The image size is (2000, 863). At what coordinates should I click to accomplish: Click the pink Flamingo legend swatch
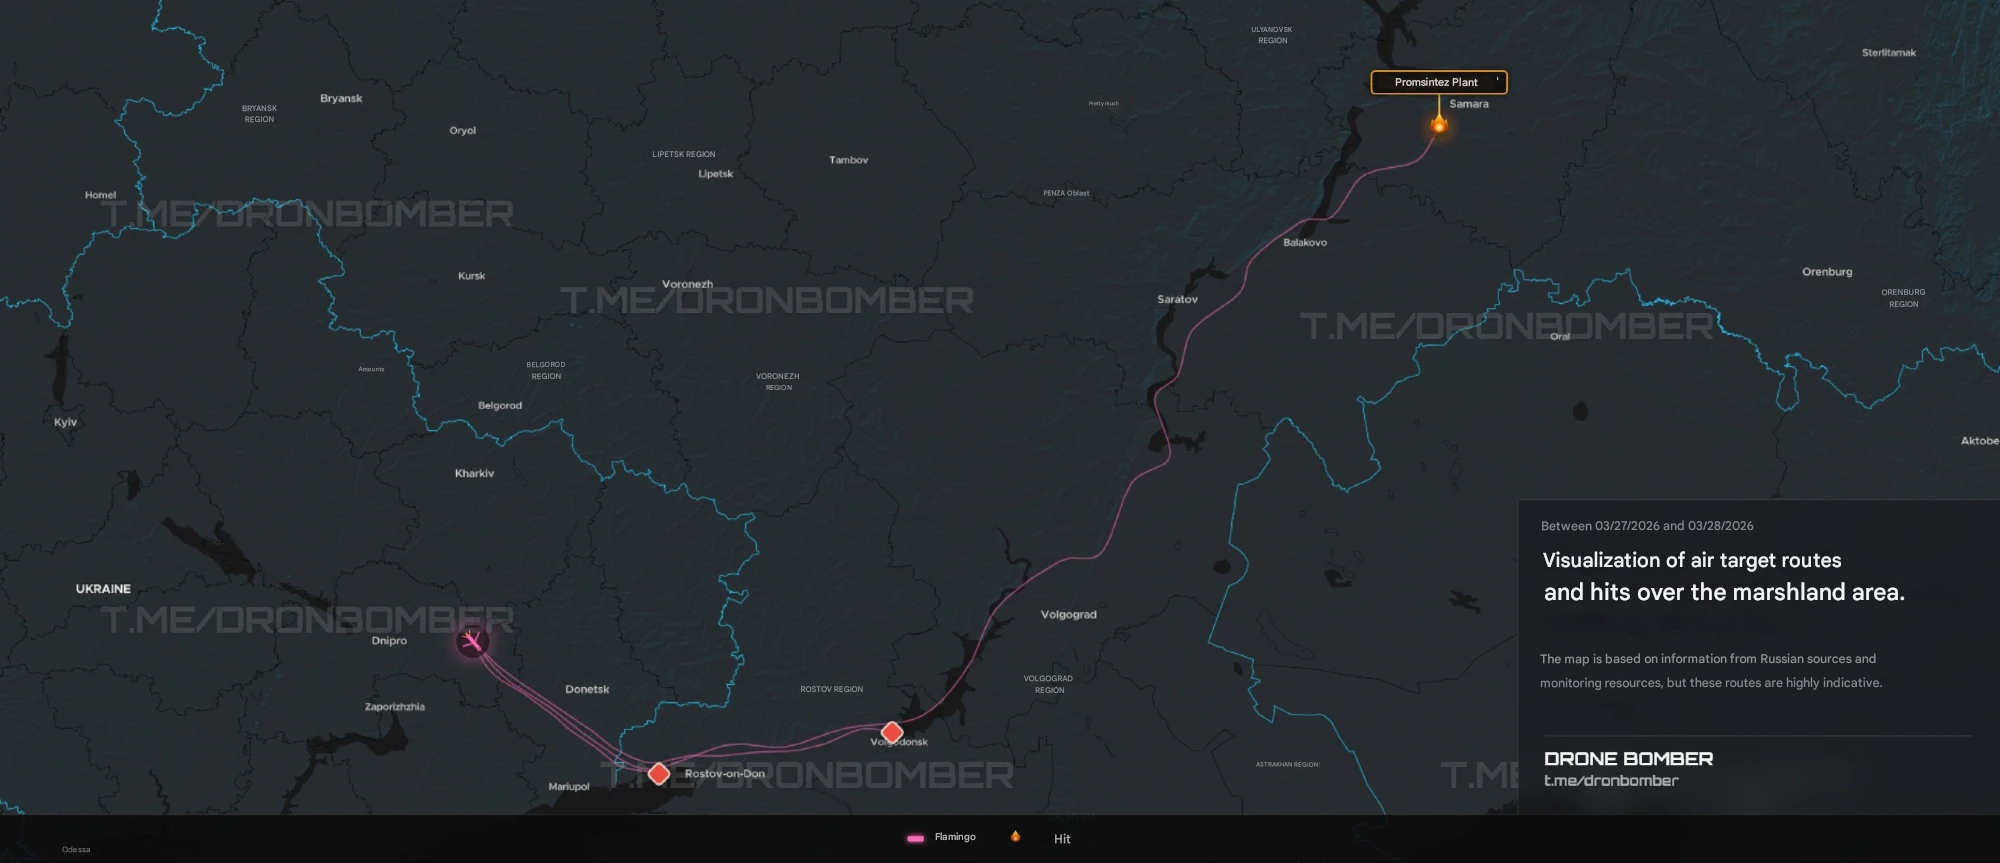[915, 838]
